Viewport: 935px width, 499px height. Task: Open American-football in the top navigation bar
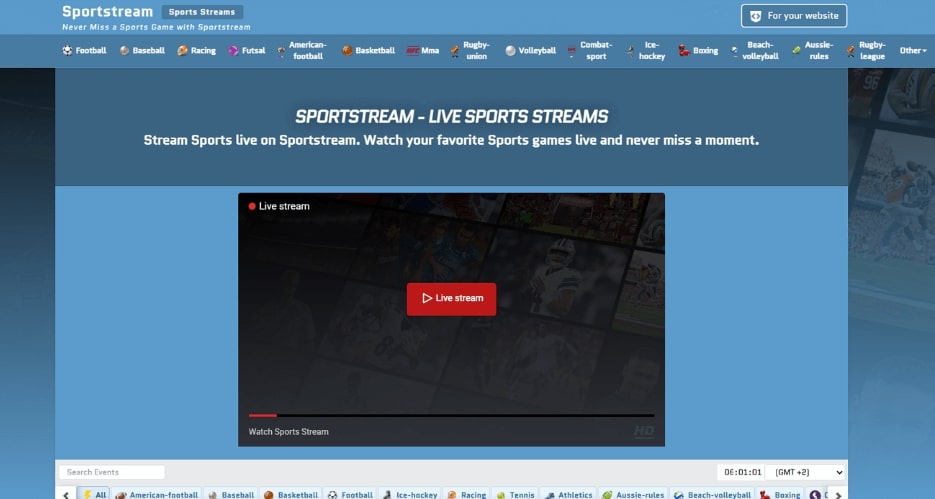[301, 51]
